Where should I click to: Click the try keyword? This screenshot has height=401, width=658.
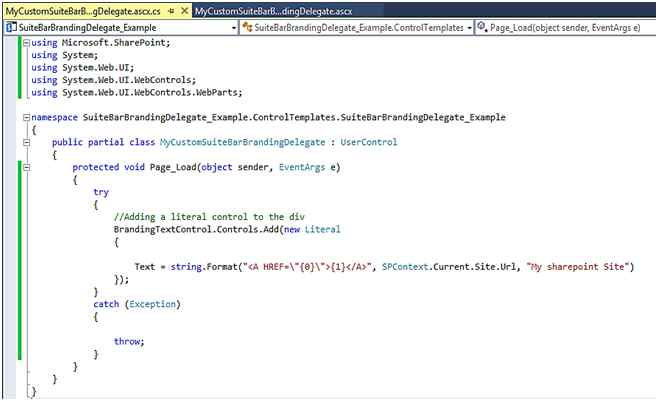[x=101, y=193]
